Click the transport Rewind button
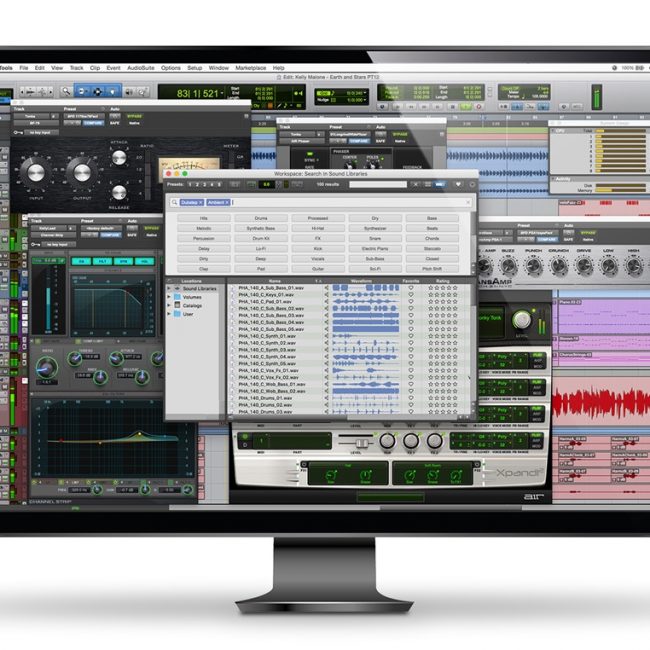This screenshot has height=650, width=650. pos(411,107)
